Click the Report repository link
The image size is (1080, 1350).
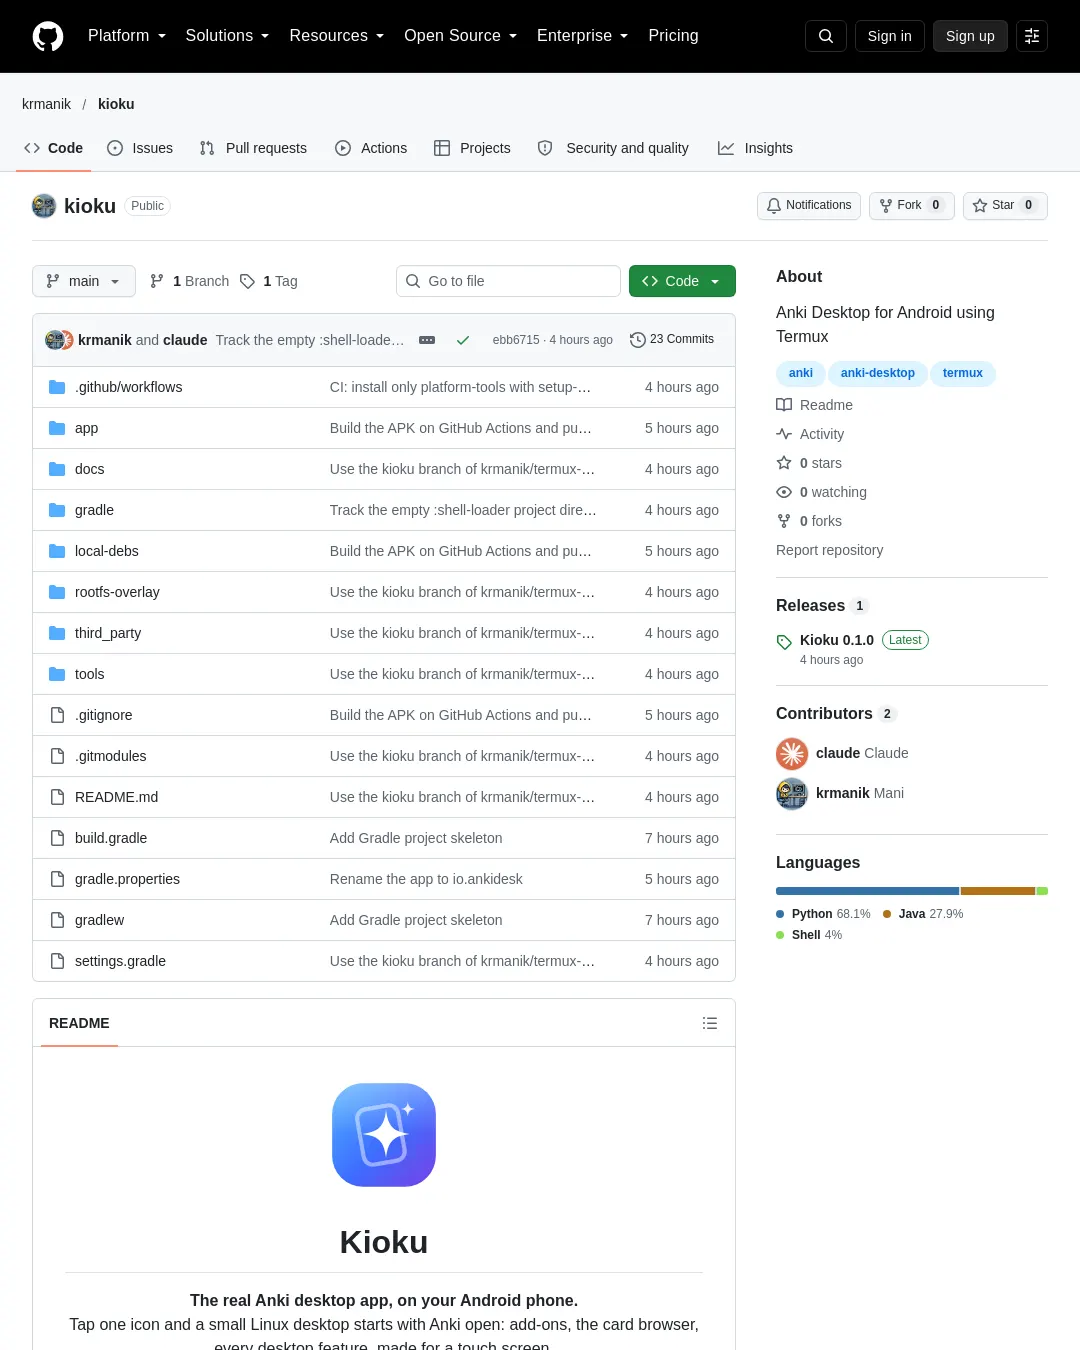coord(829,550)
